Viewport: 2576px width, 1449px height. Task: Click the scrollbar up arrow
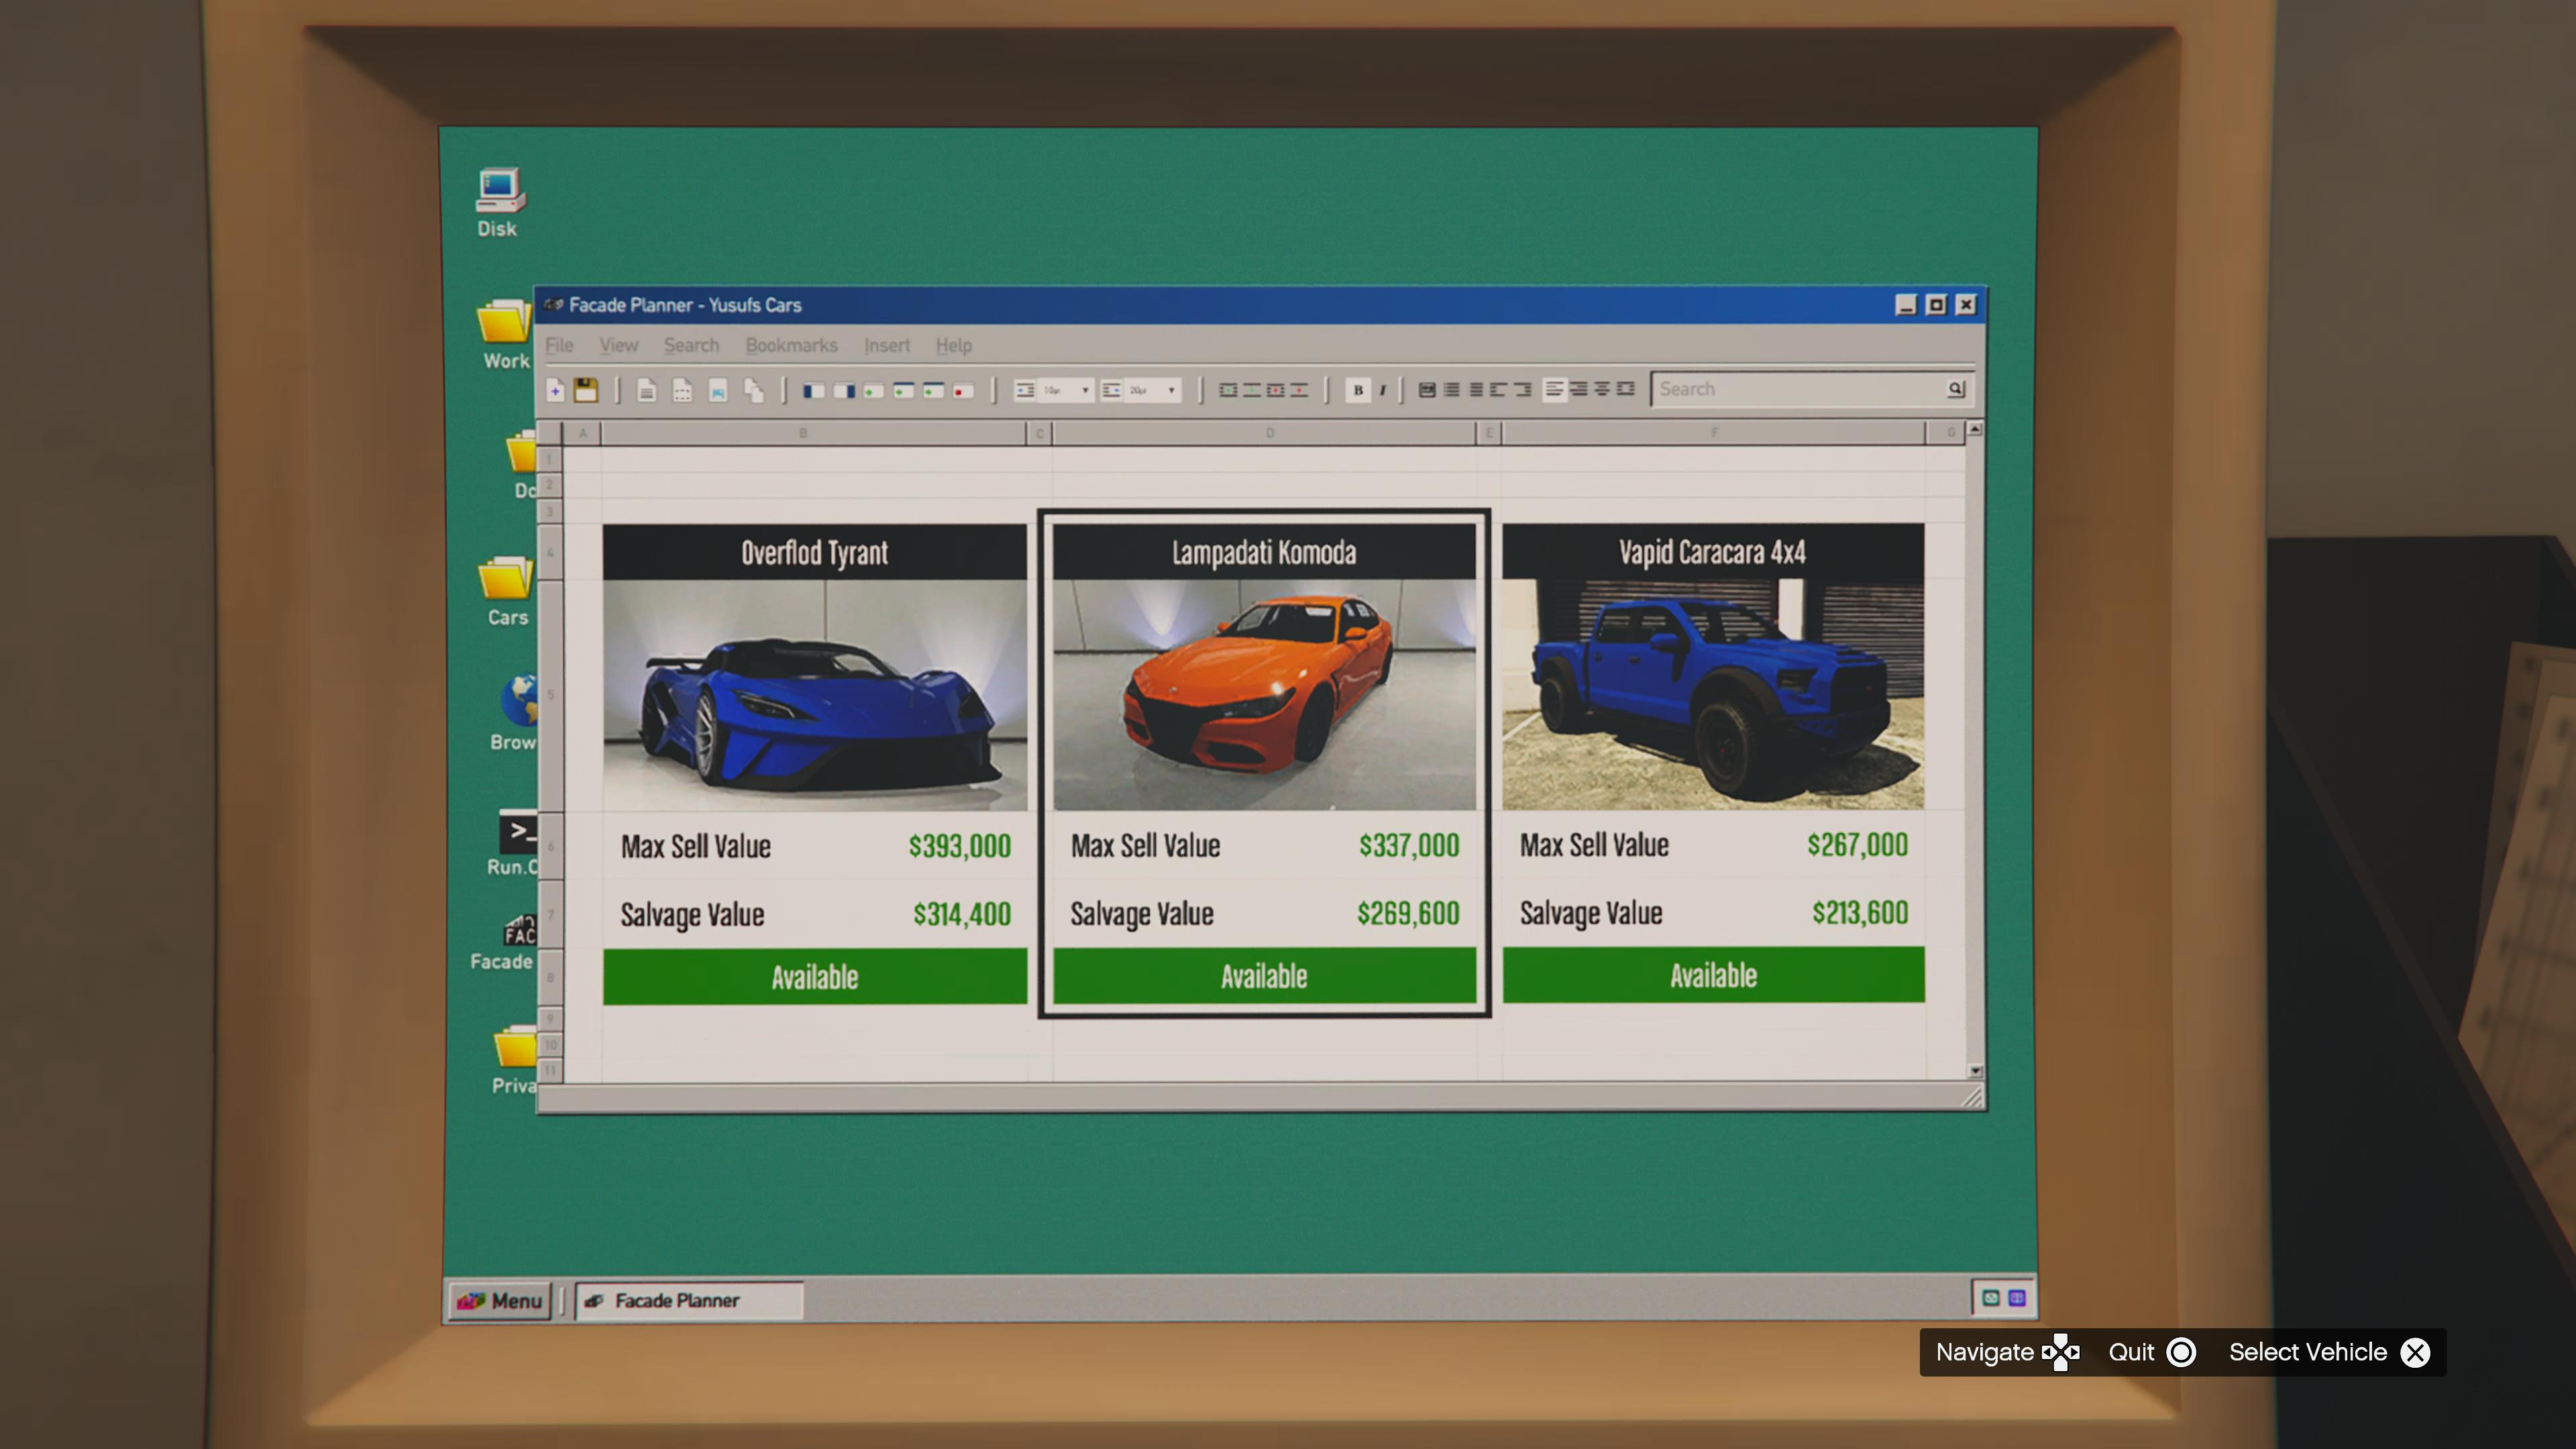click(1975, 429)
